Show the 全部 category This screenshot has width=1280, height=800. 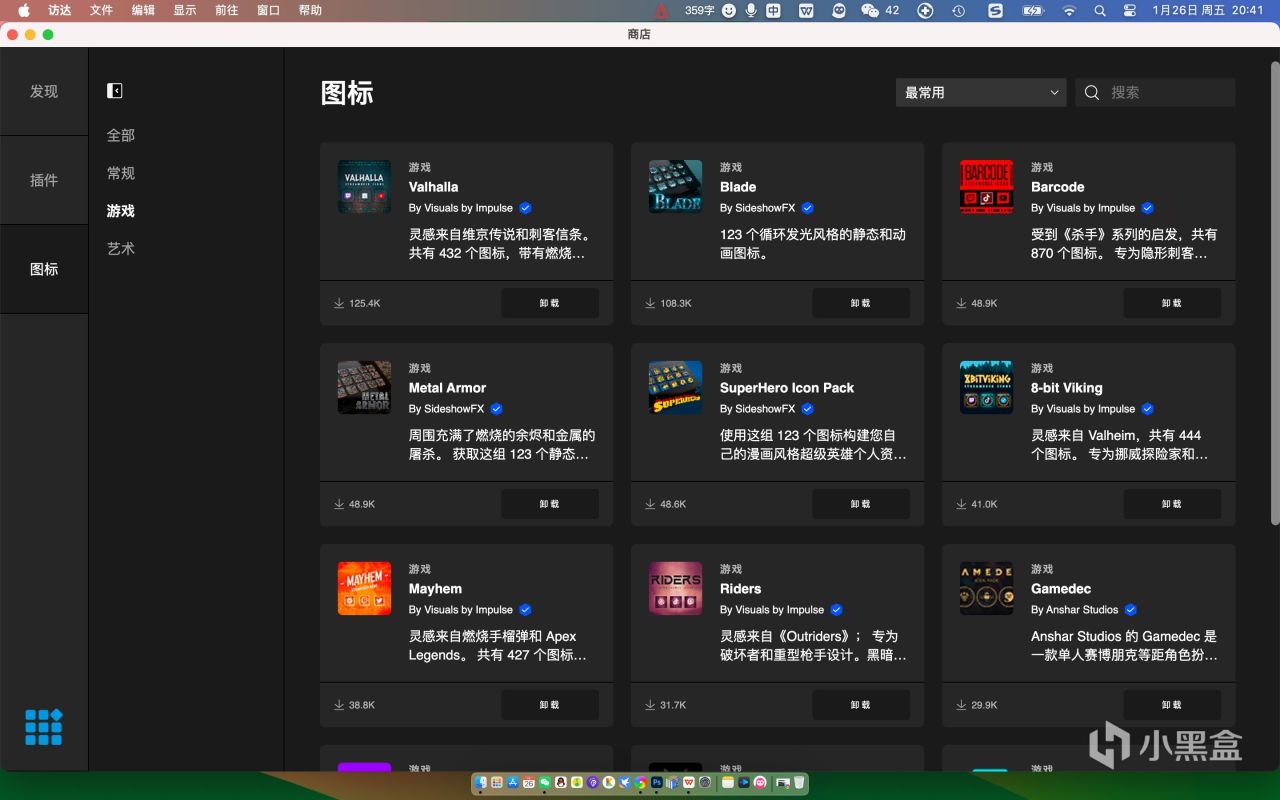click(121, 135)
